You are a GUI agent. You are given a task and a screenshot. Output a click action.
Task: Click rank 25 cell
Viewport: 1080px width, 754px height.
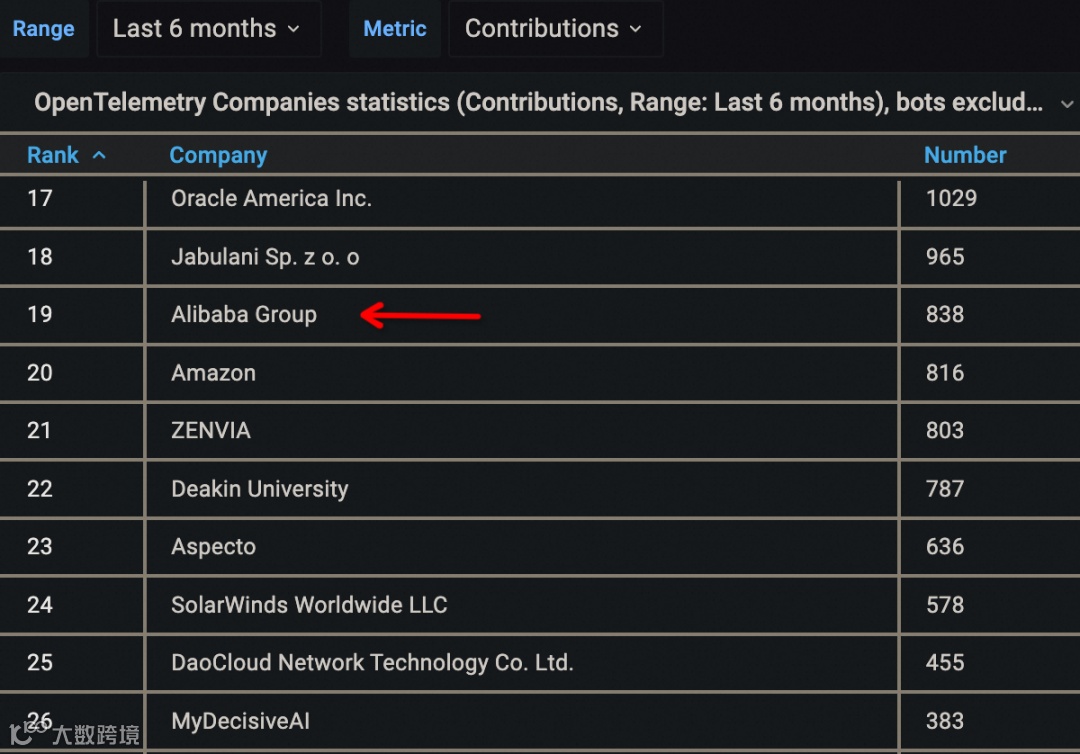71,662
